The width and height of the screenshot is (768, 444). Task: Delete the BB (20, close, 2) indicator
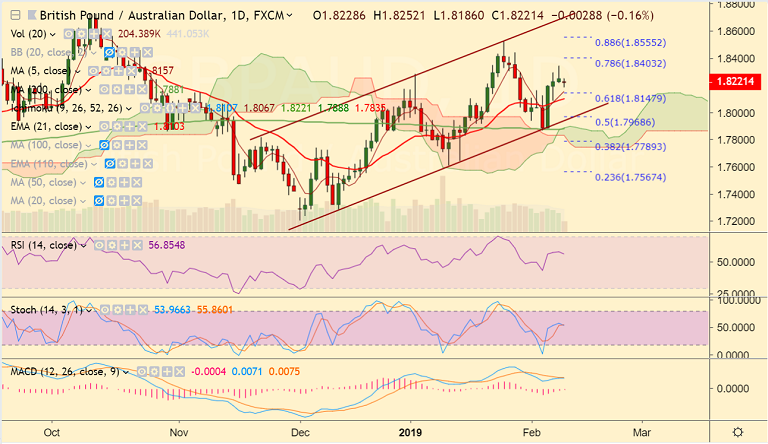pos(147,52)
